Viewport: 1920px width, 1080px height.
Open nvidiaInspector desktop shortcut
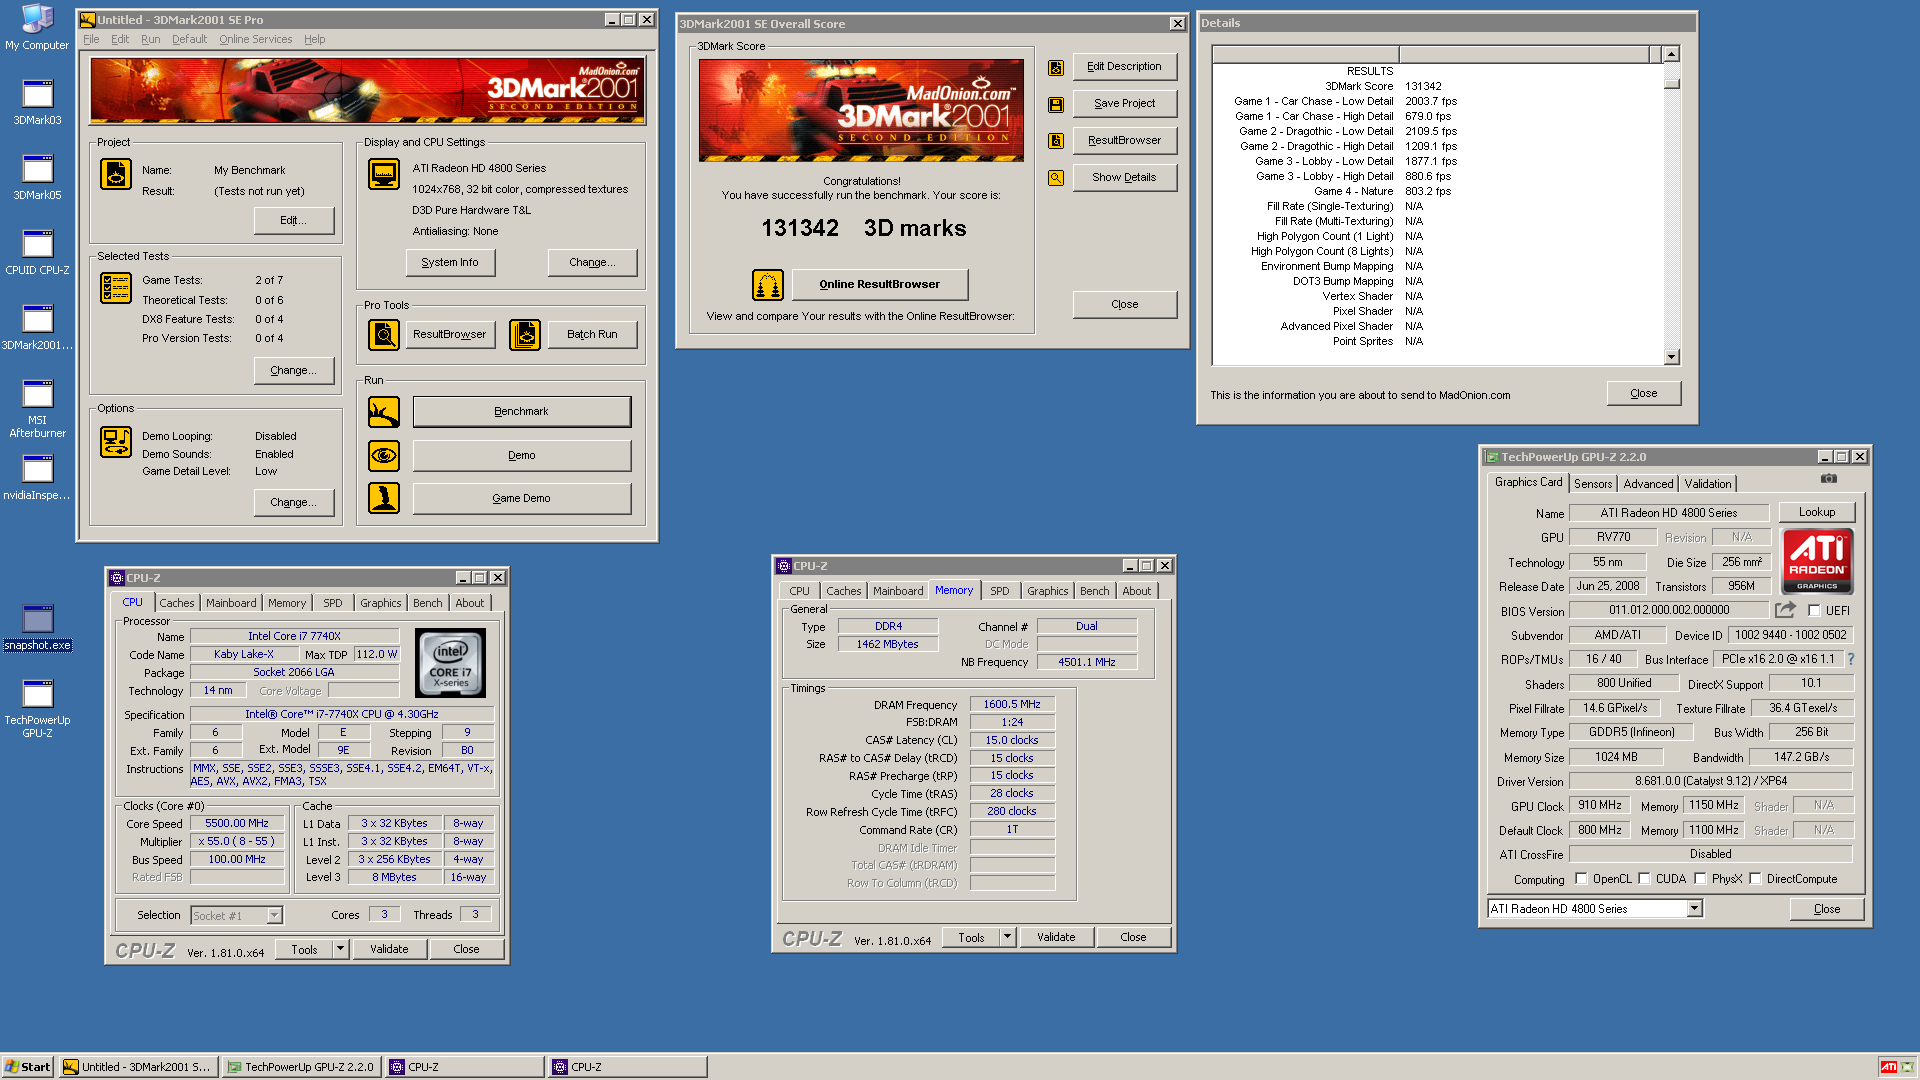coord(37,477)
